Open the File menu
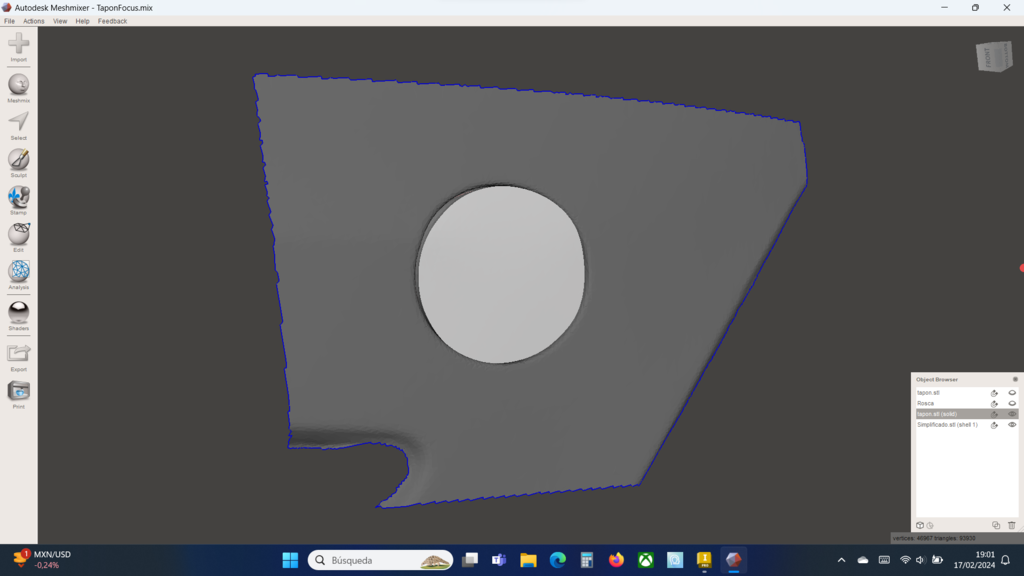 tap(9, 21)
